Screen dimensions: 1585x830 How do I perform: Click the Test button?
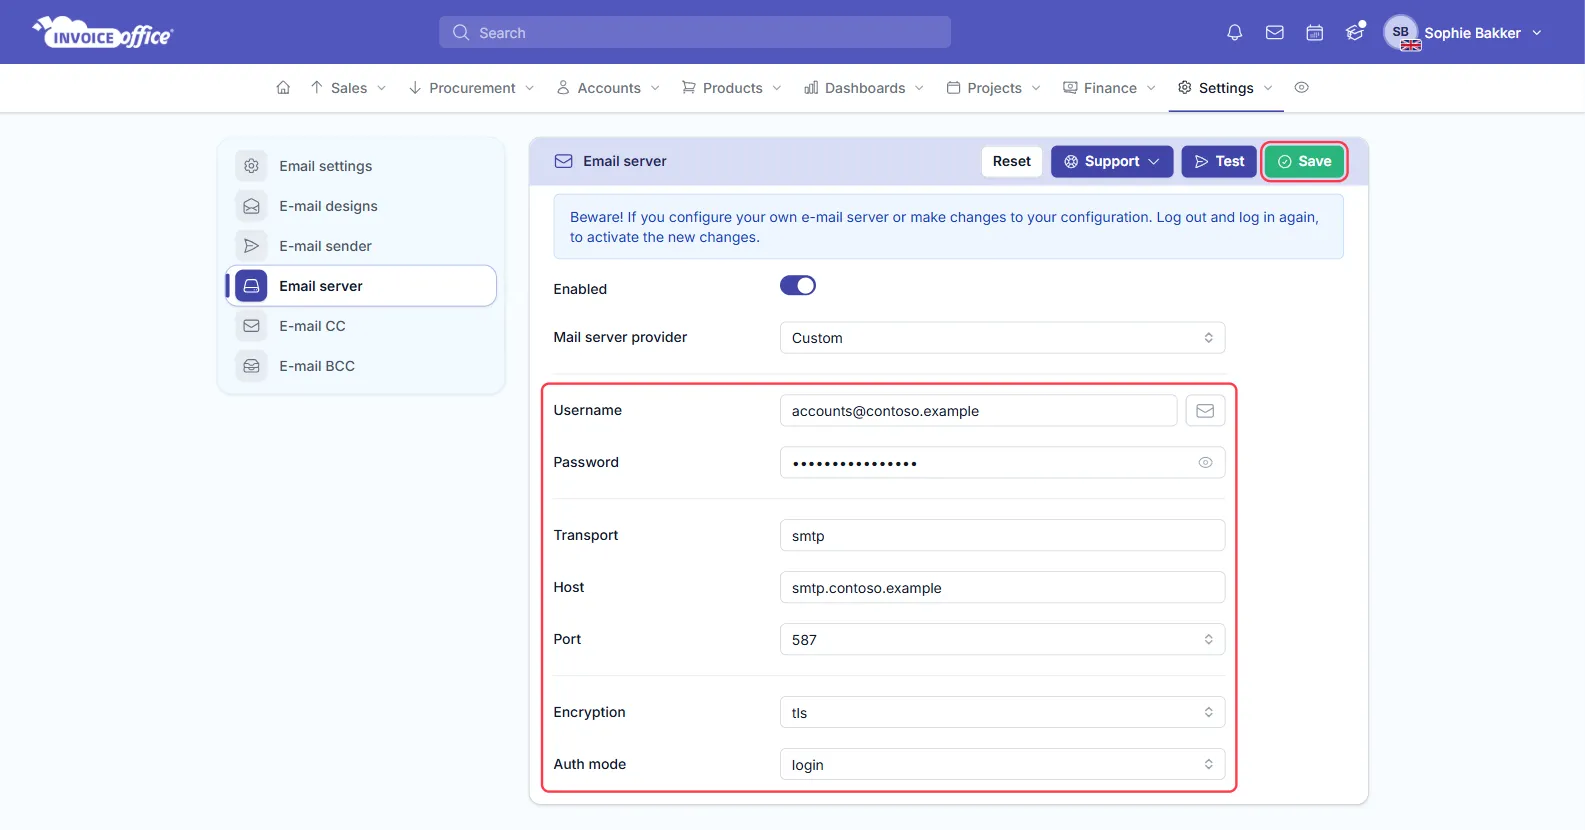coord(1219,162)
